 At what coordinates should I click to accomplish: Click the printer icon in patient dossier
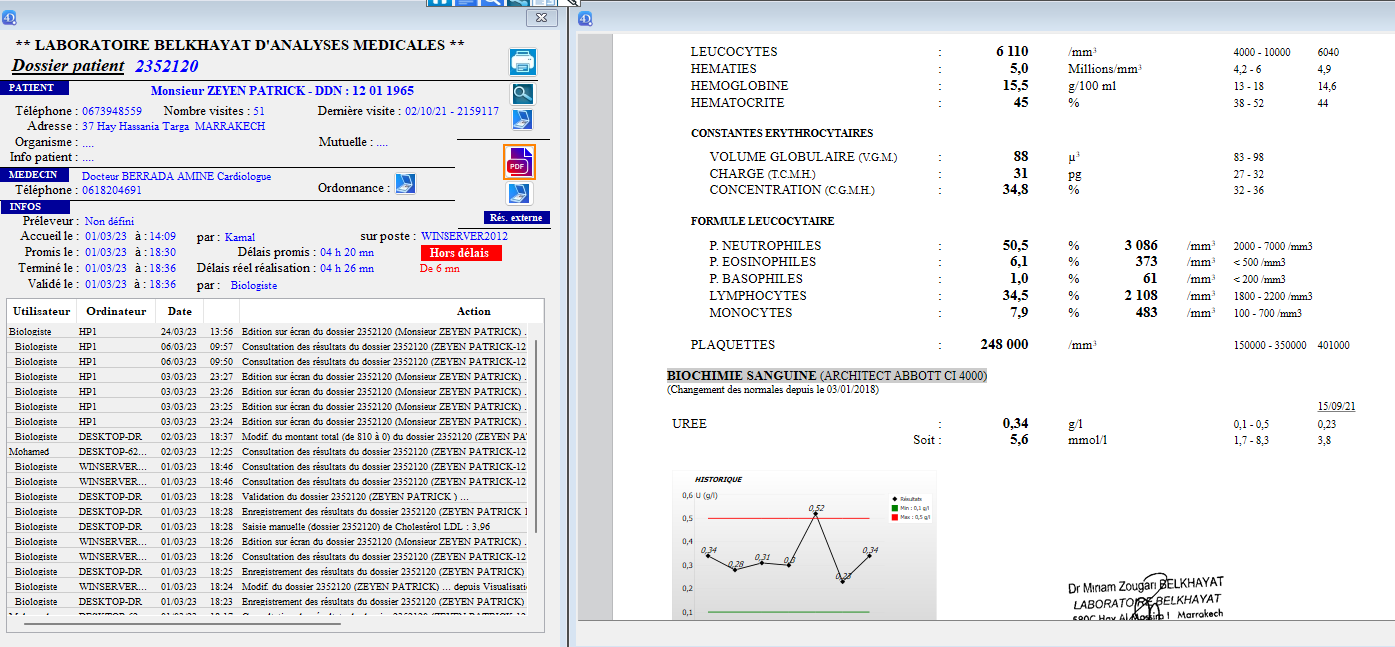point(523,62)
